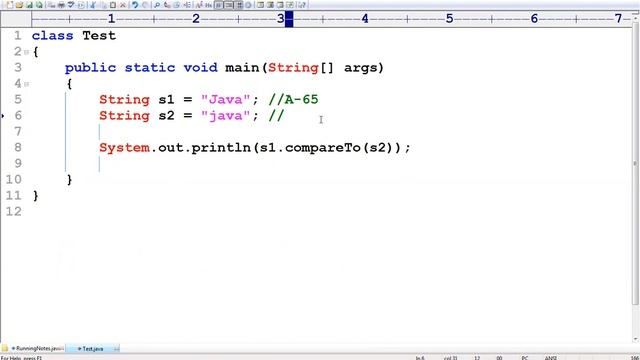Click the New document toolbar icon
This screenshot has height=360, width=640.
pos(9,5)
